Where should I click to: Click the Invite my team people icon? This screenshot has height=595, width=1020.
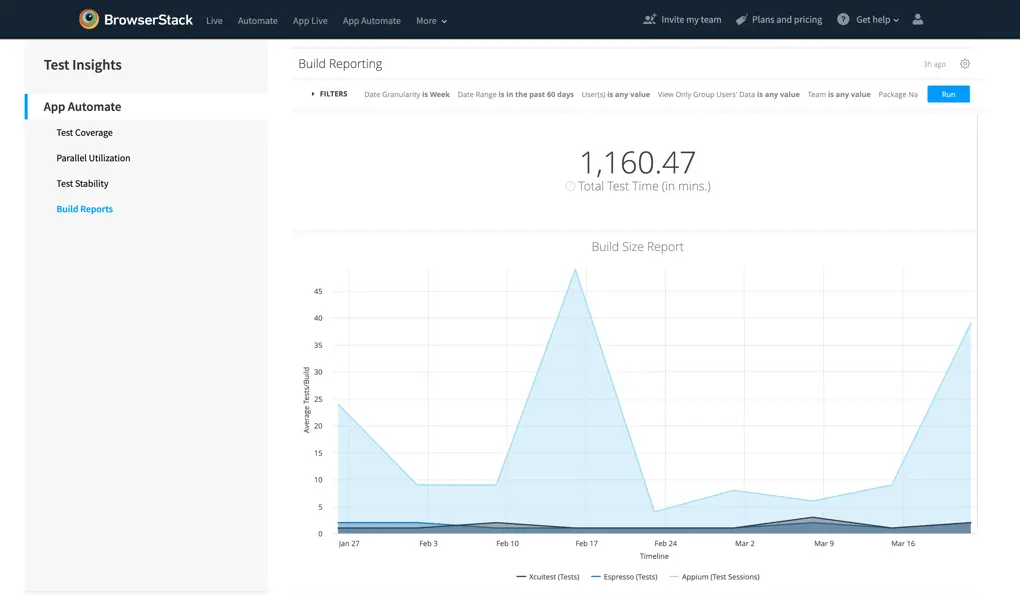650,19
